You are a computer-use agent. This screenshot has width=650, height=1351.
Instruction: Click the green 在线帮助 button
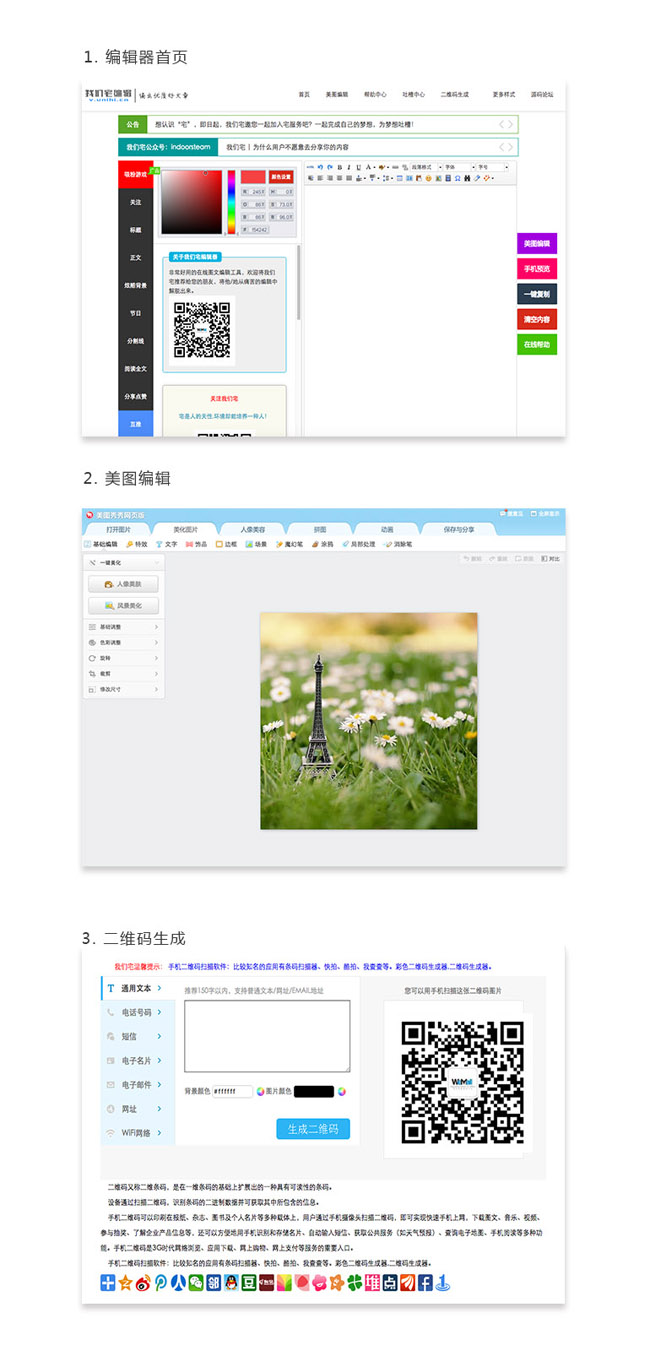point(537,344)
